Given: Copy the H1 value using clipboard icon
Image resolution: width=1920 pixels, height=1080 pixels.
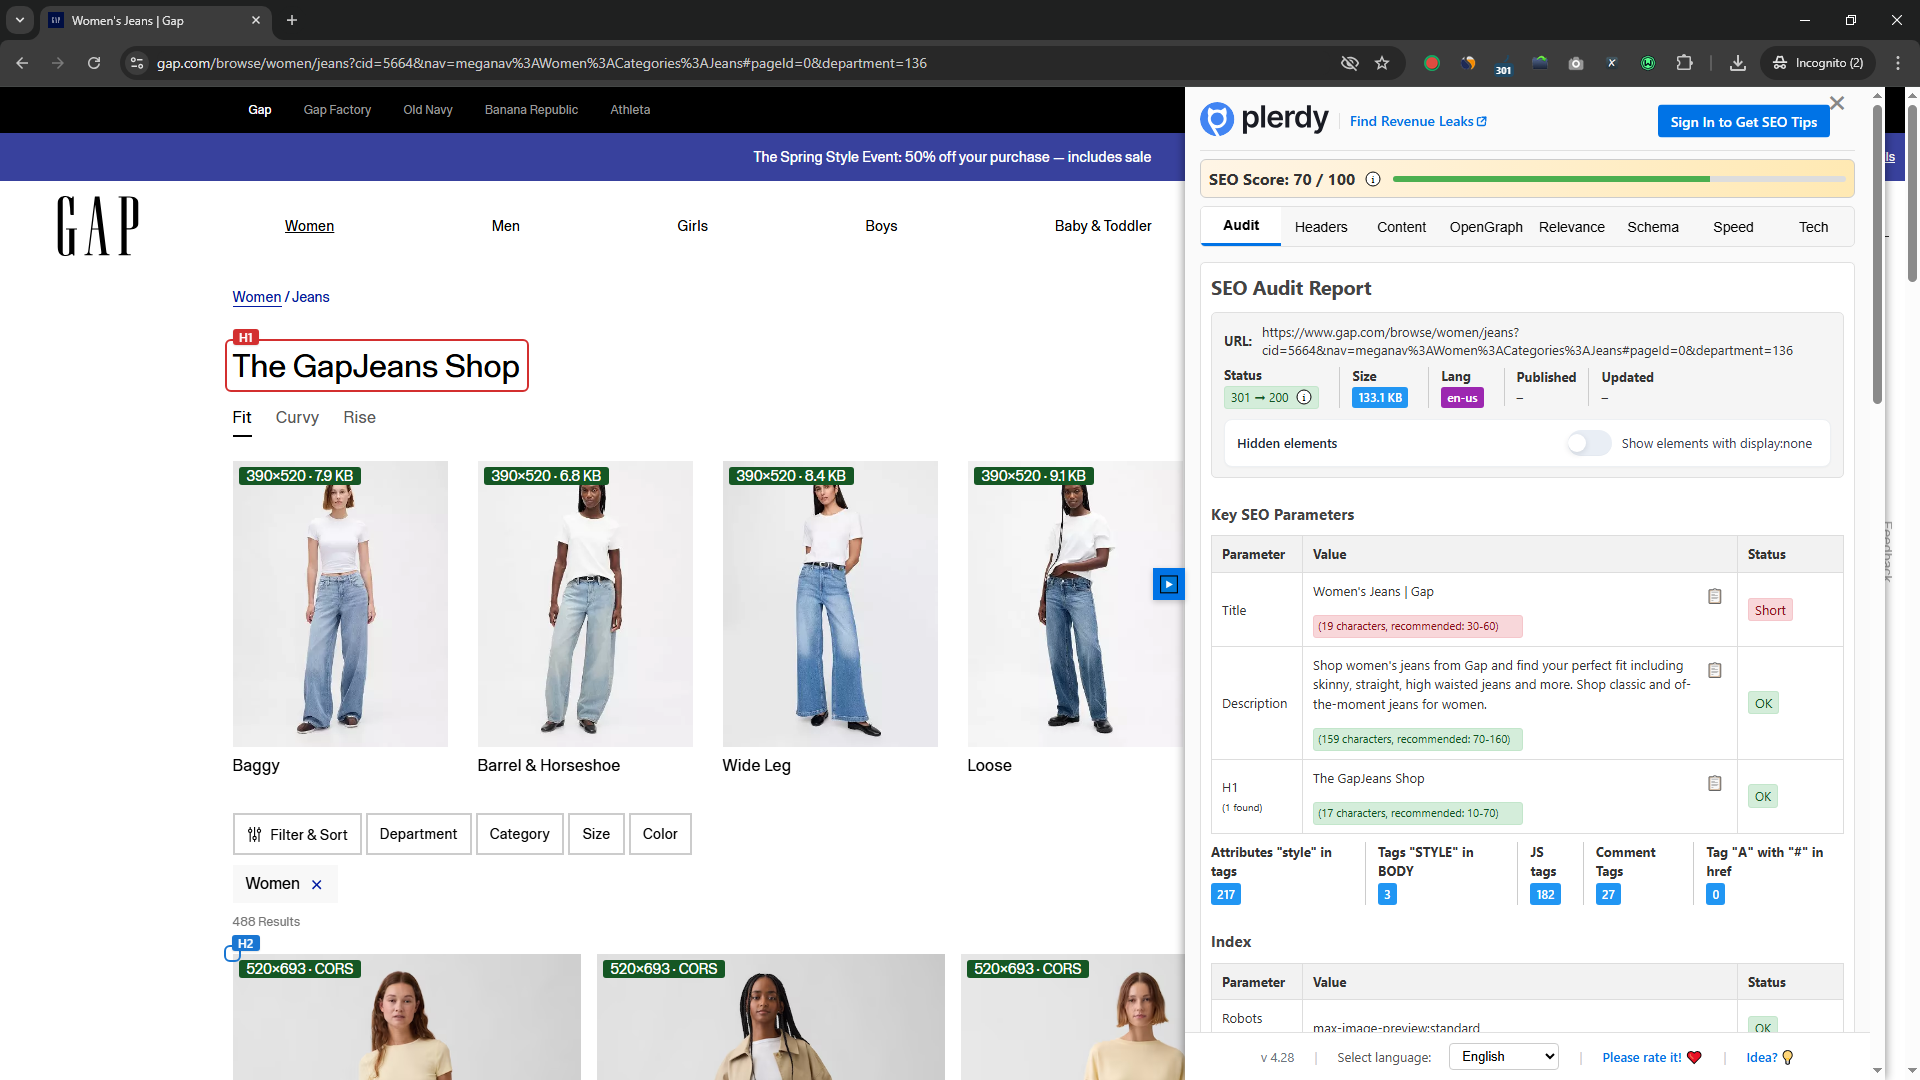Looking at the screenshot, I should click(1714, 783).
